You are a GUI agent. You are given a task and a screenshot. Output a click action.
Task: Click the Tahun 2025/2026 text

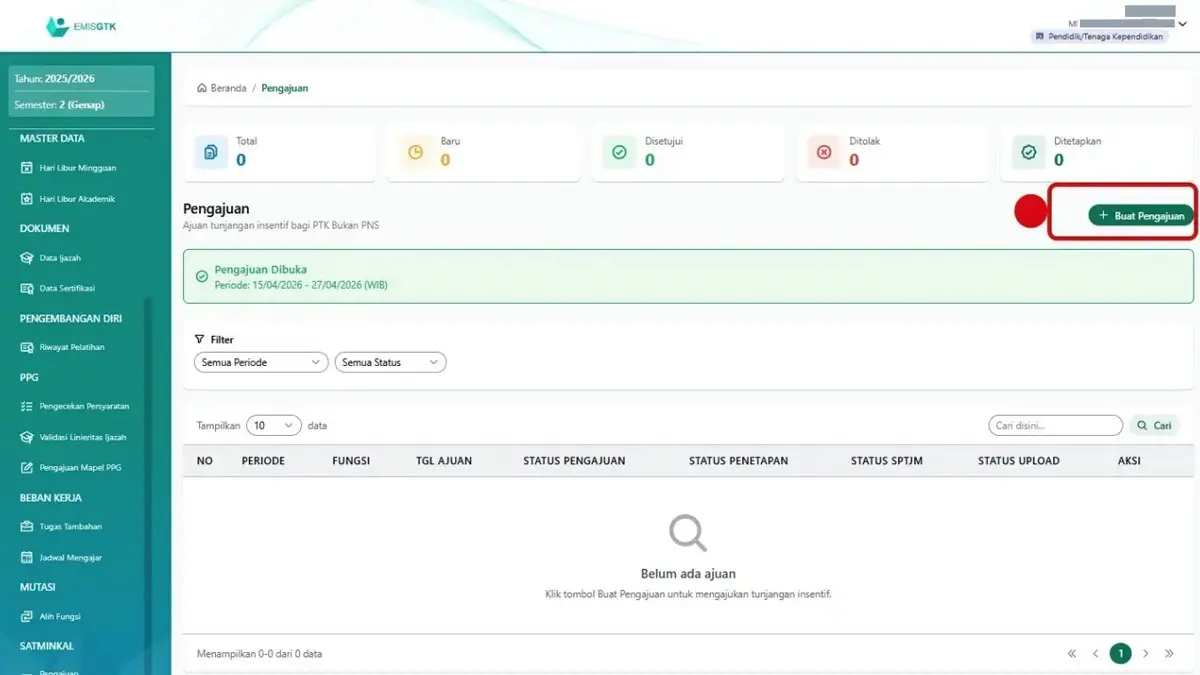[x=55, y=78]
